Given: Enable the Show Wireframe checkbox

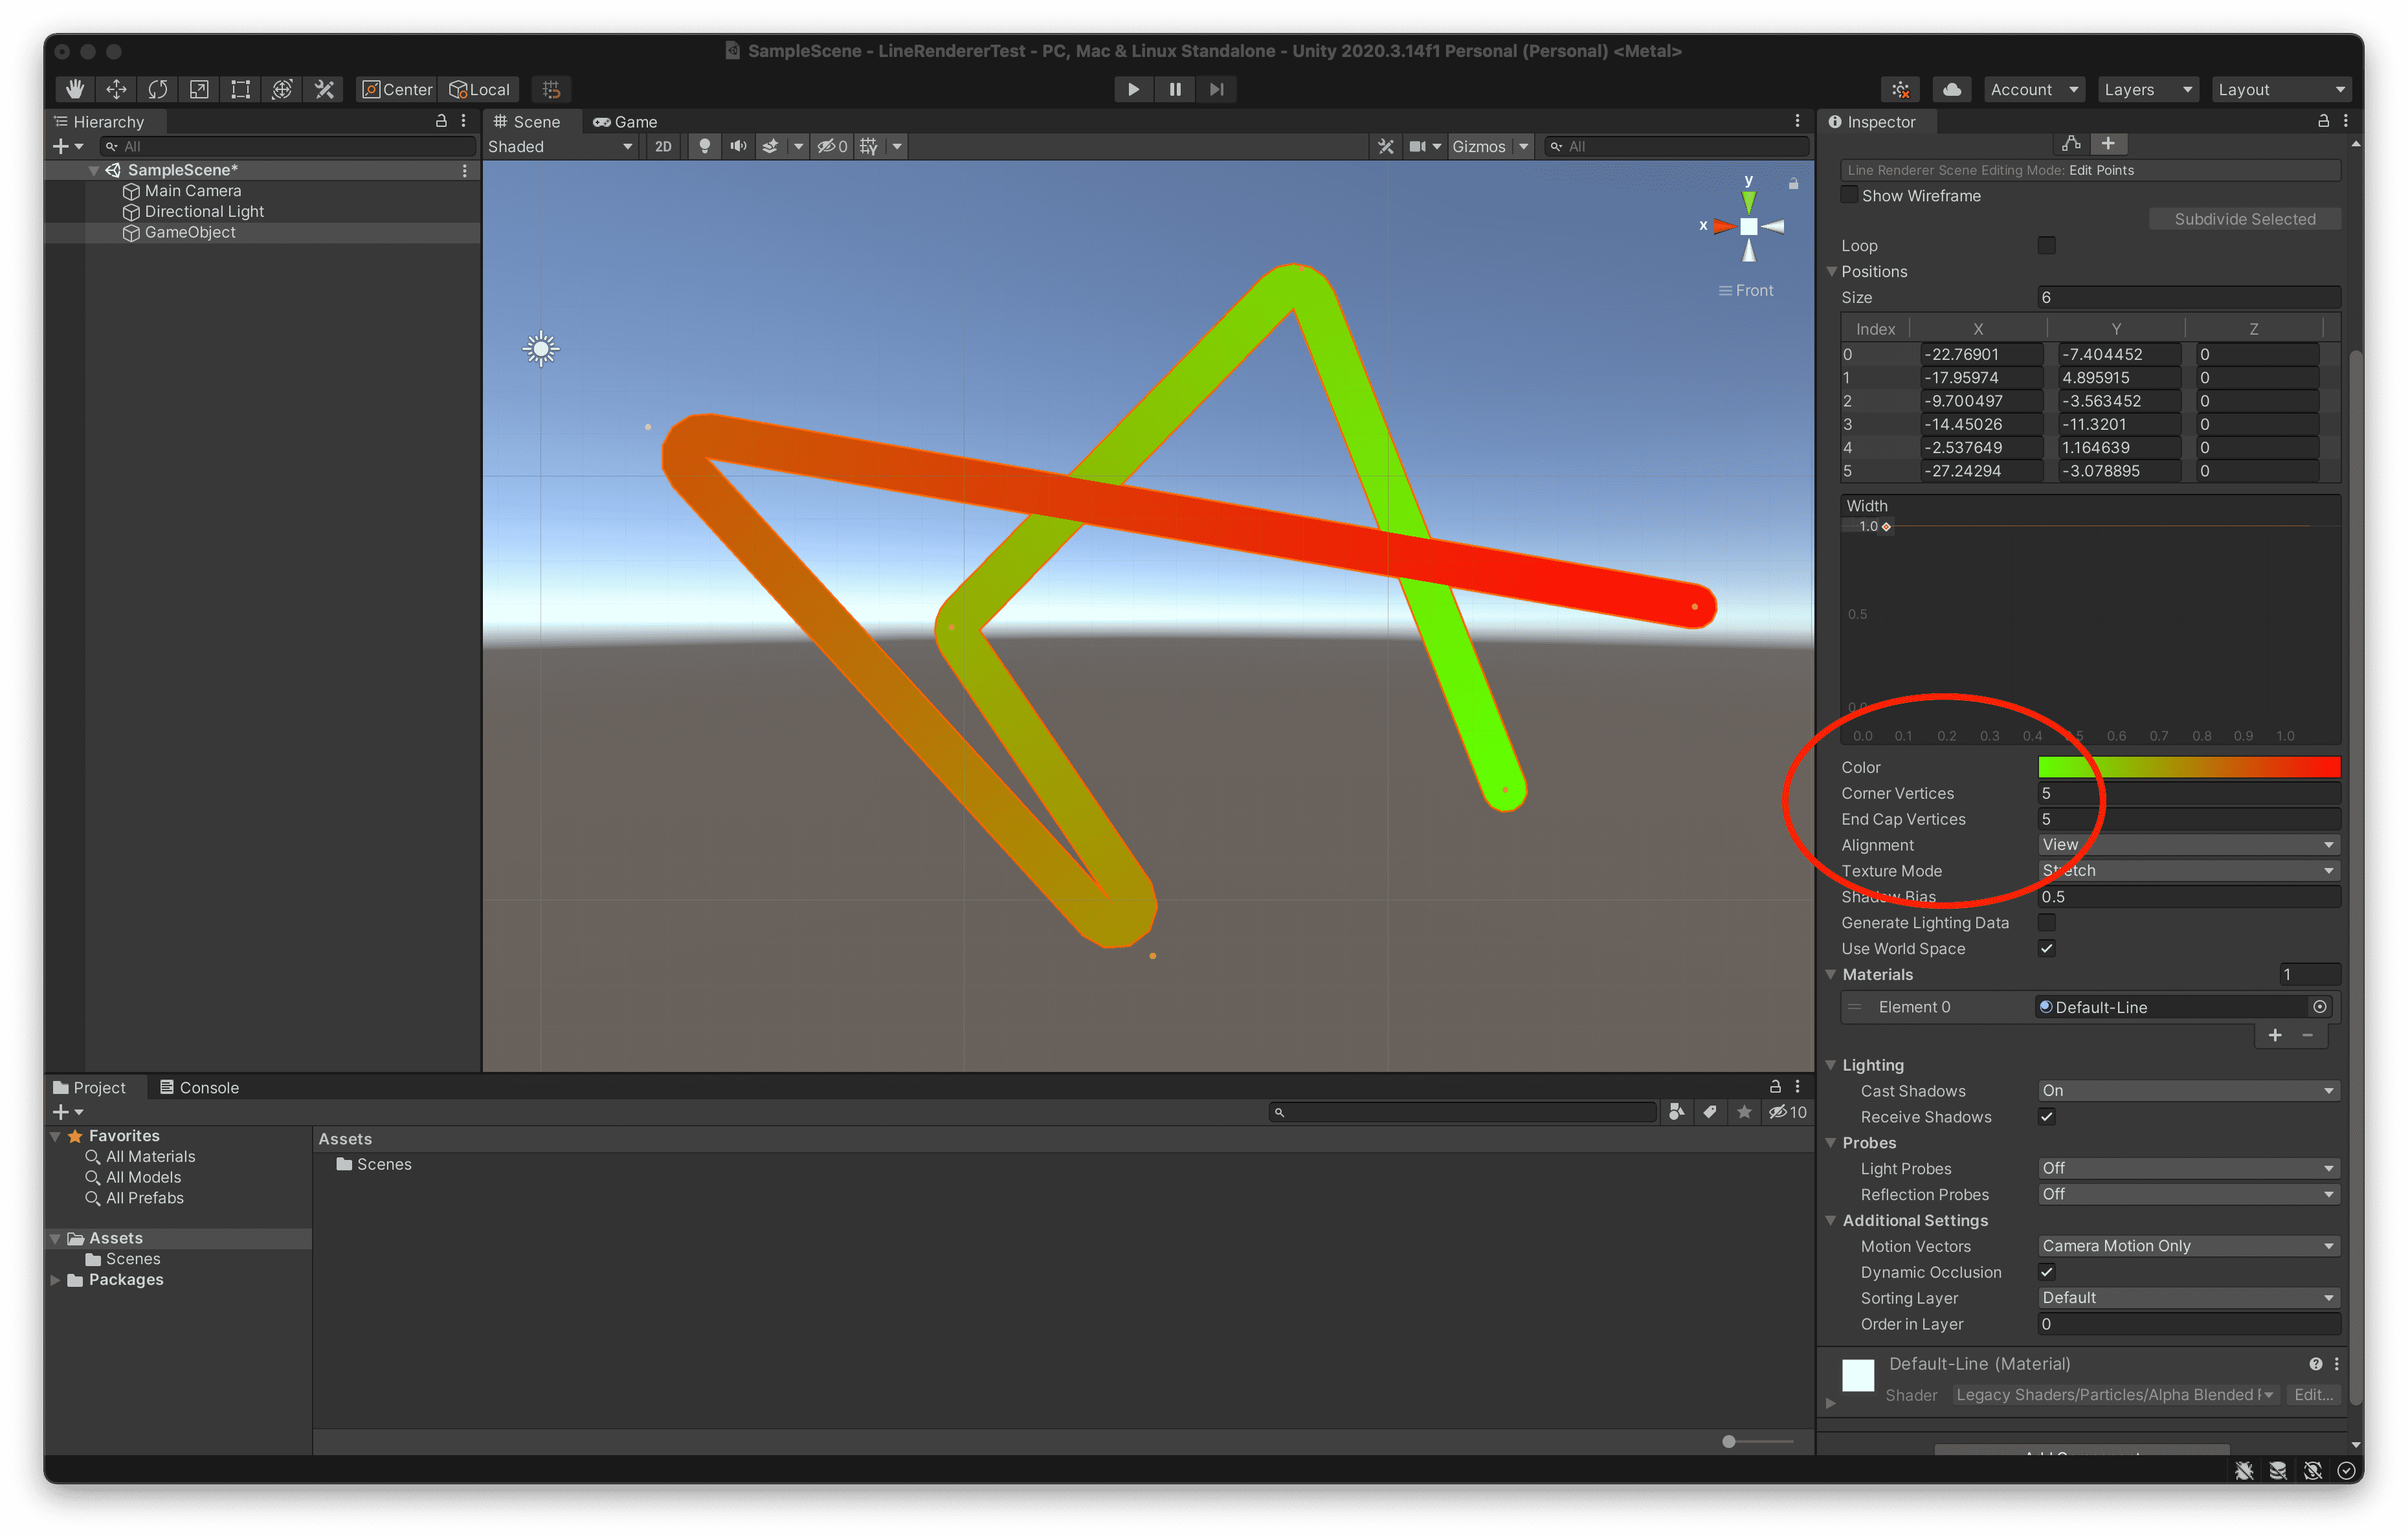Looking at the screenshot, I should [x=1850, y=195].
